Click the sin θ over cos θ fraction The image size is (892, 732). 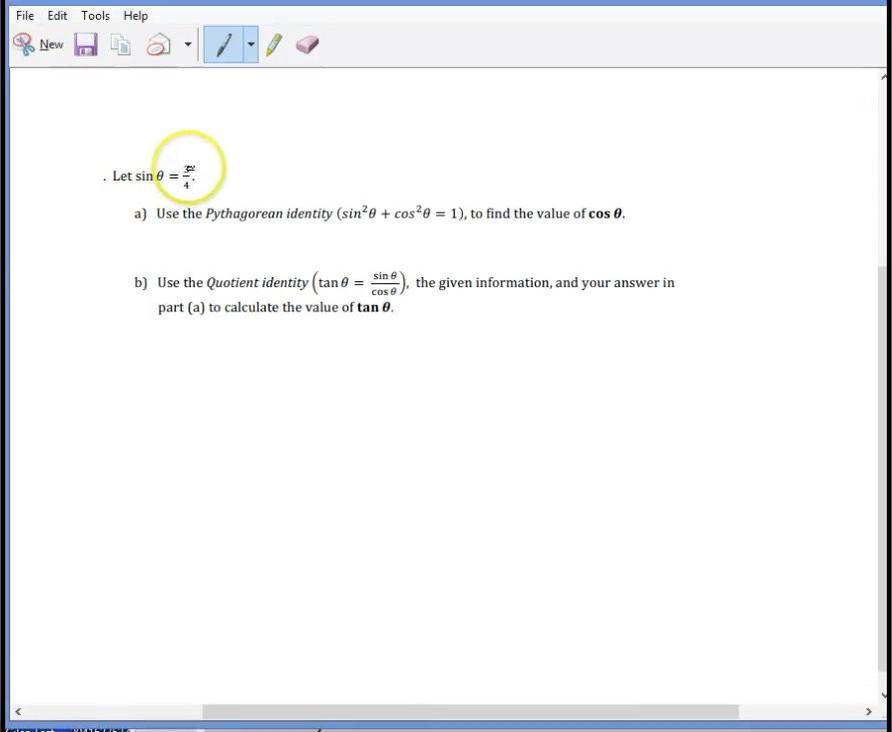[x=385, y=283]
